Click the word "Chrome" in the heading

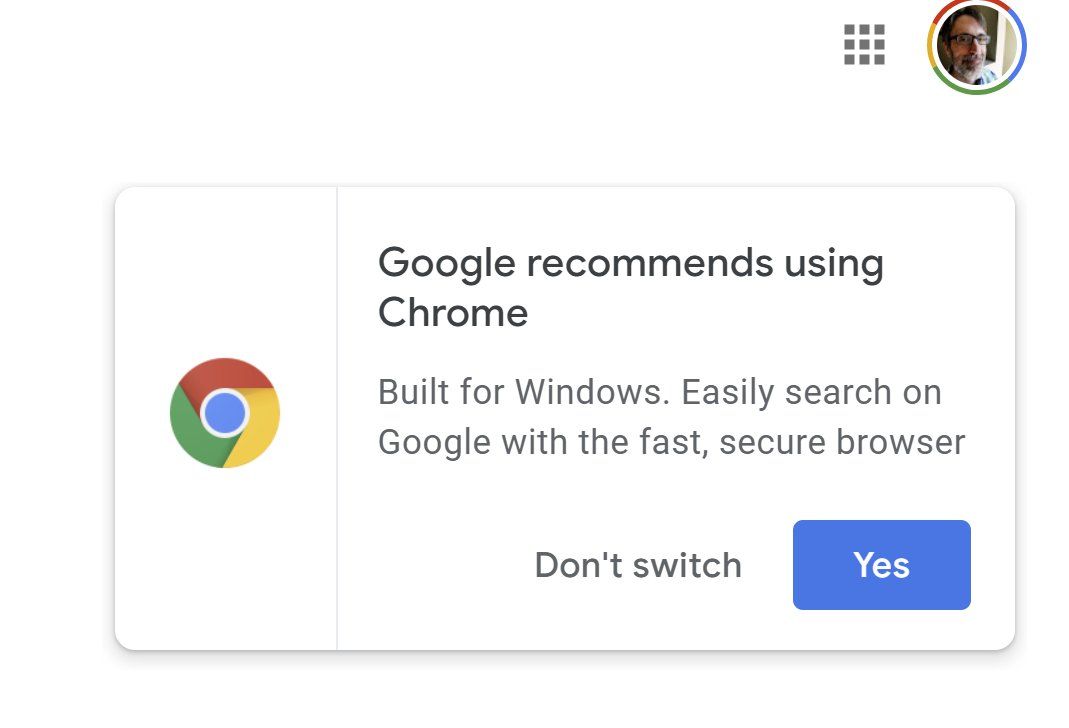coord(453,313)
